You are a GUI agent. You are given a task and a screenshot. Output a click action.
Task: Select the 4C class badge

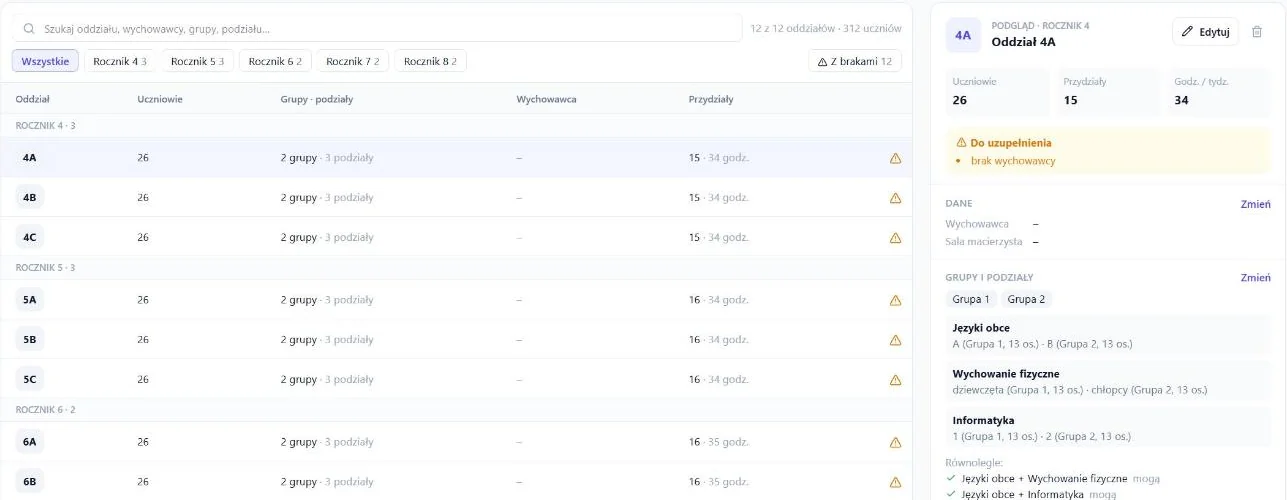coord(30,238)
